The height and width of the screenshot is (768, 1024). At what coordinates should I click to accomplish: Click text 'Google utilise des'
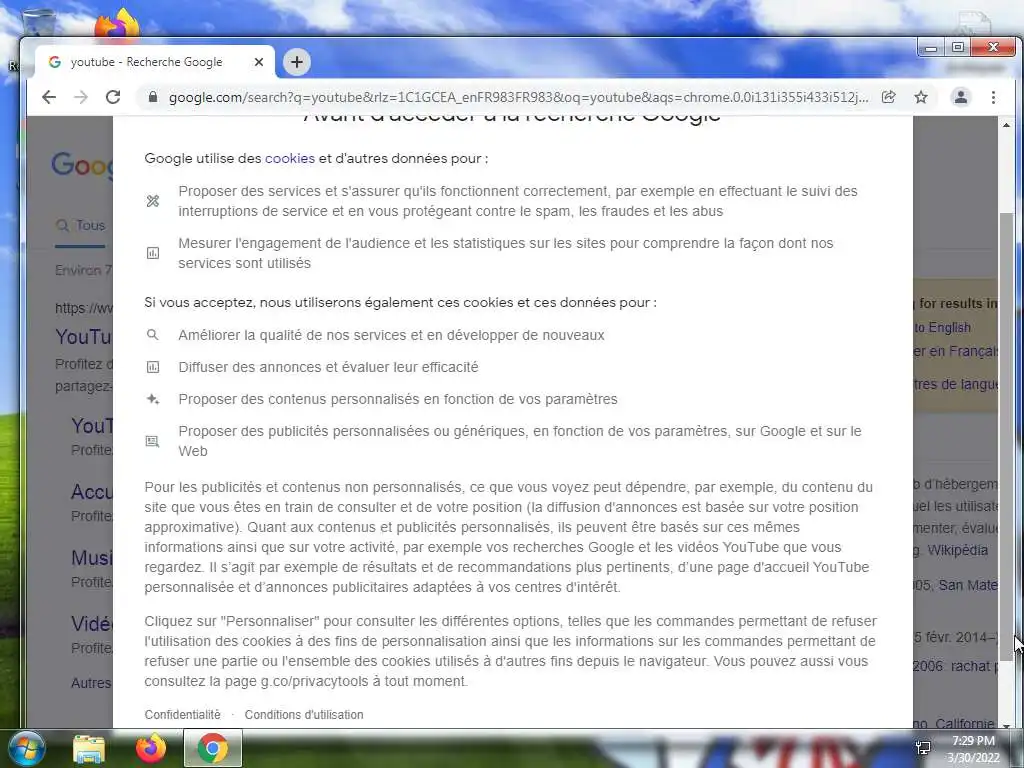click(203, 158)
